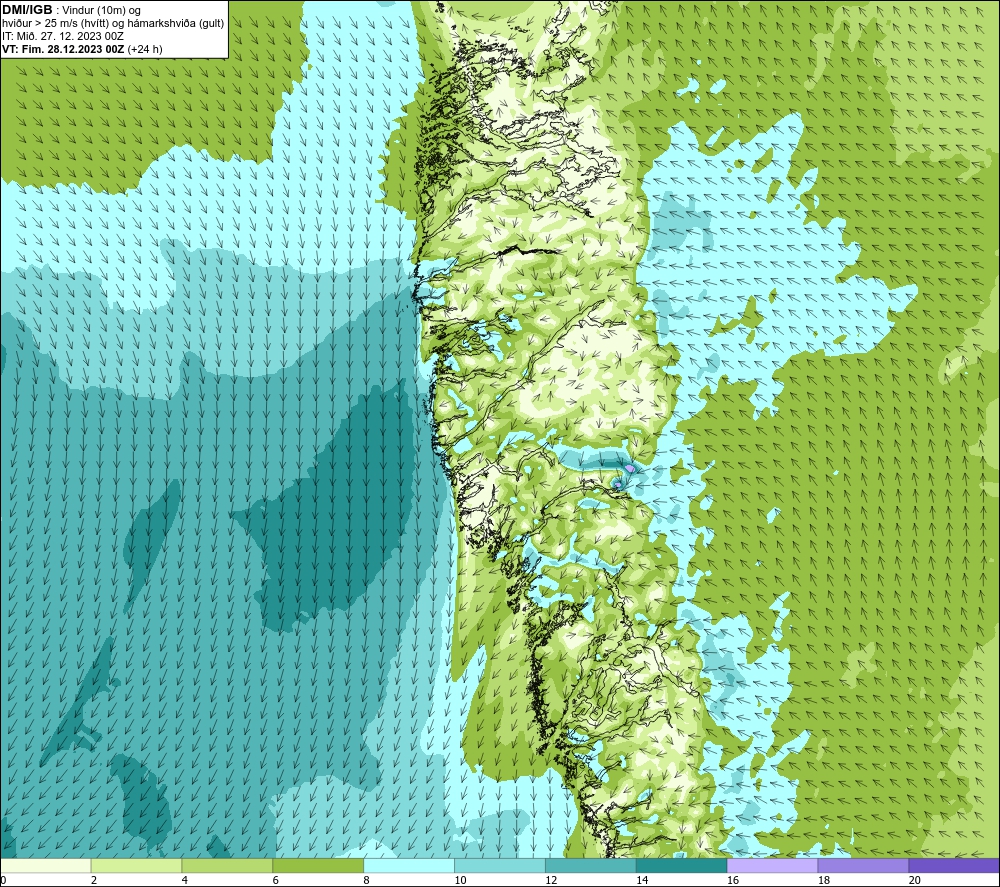
Task: Click the 6–8 m/s olive green legend swatch
Action: 318,865
